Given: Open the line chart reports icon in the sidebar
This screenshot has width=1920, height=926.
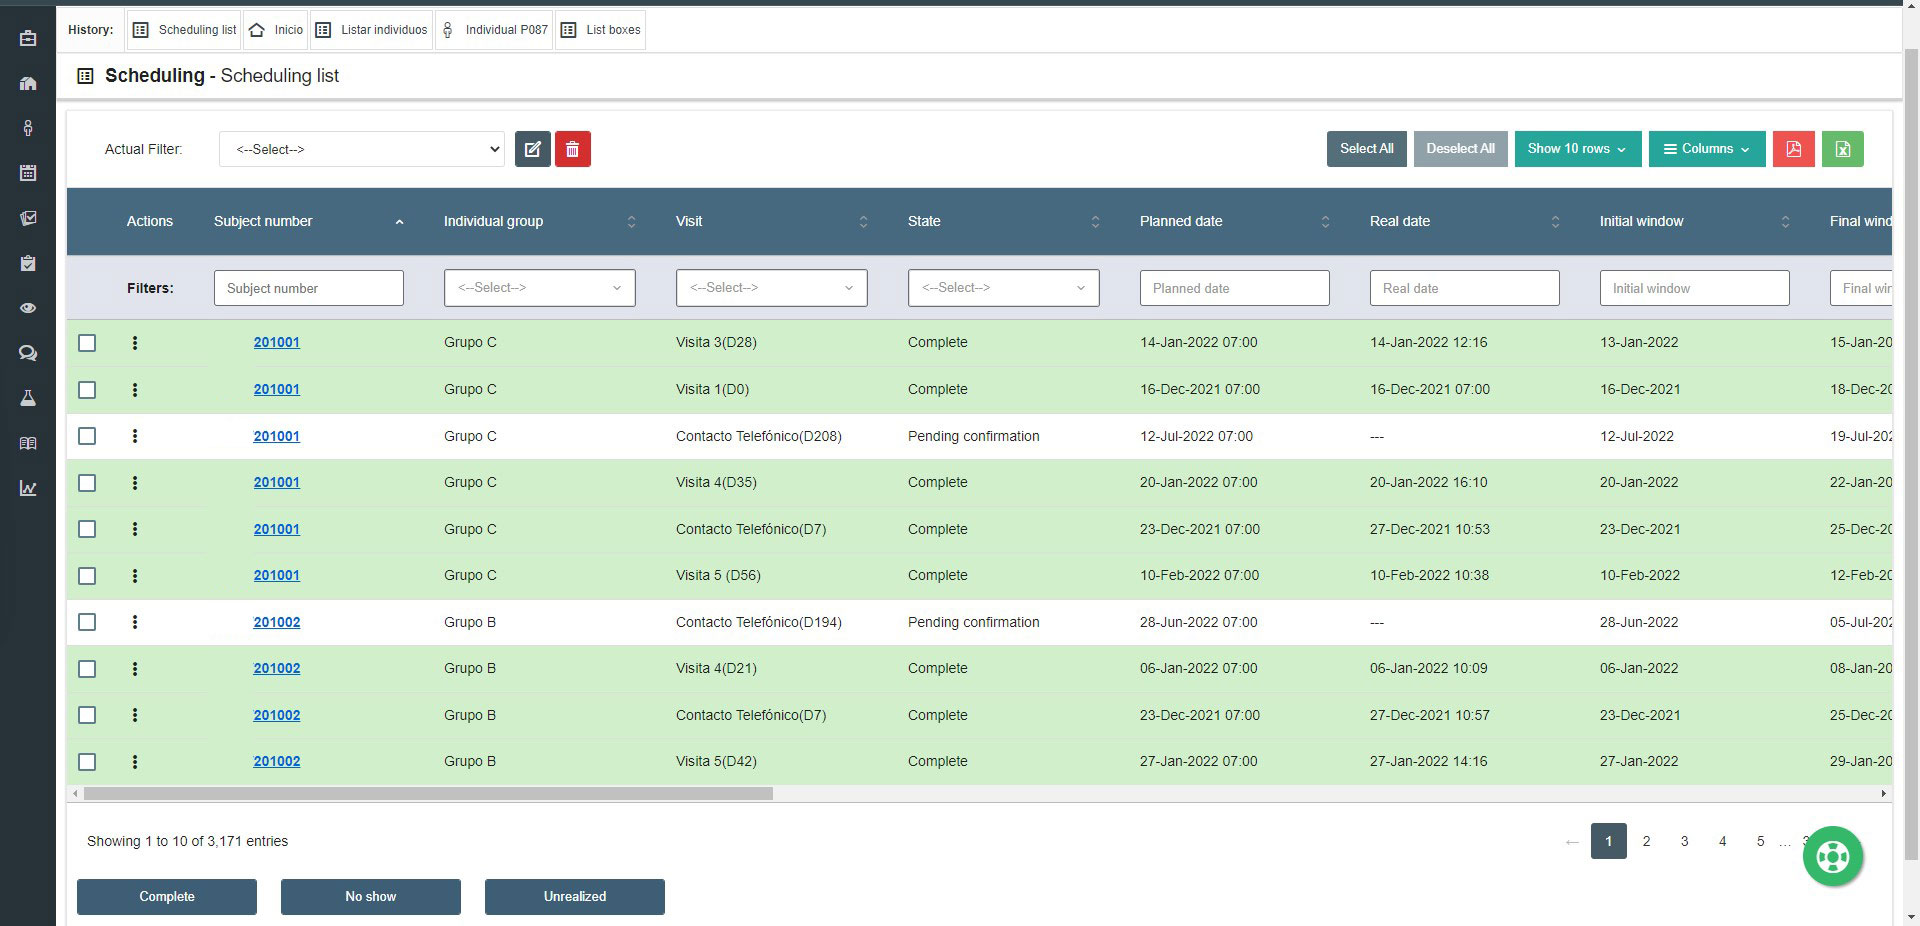Looking at the screenshot, I should [x=28, y=488].
